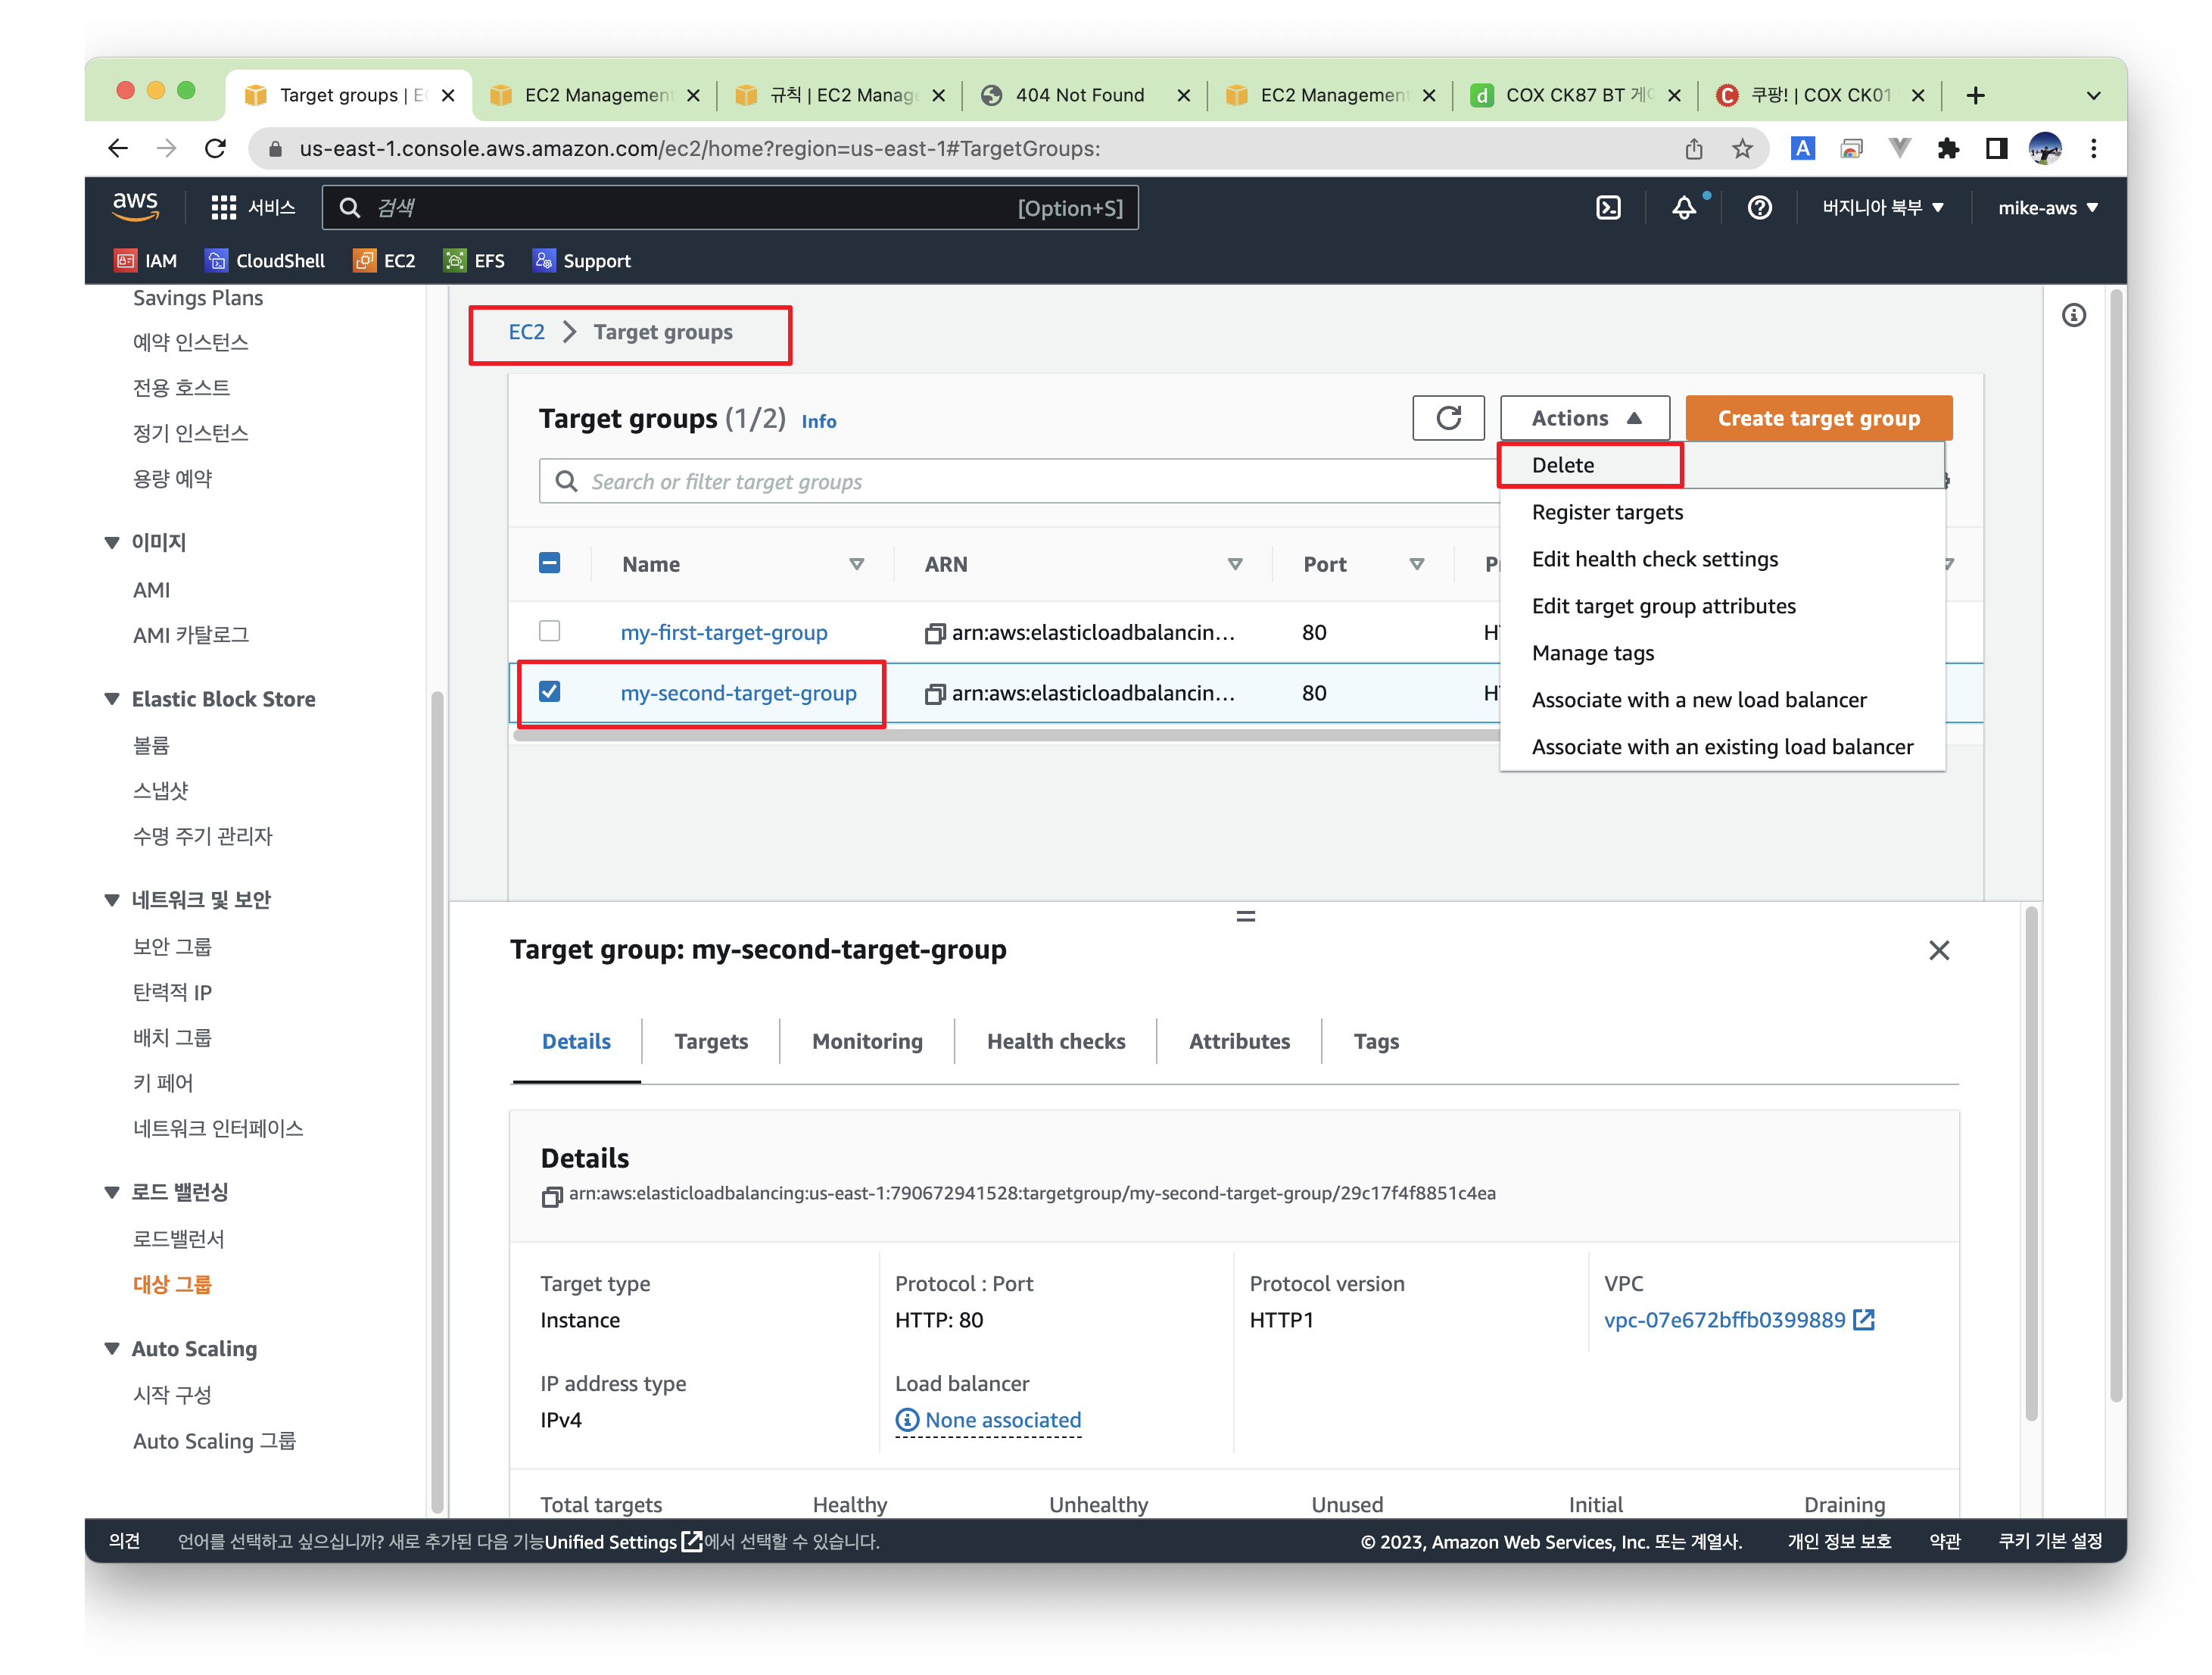The width and height of the screenshot is (2212, 1675).
Task: Click the refresh target groups button
Action: click(1447, 418)
